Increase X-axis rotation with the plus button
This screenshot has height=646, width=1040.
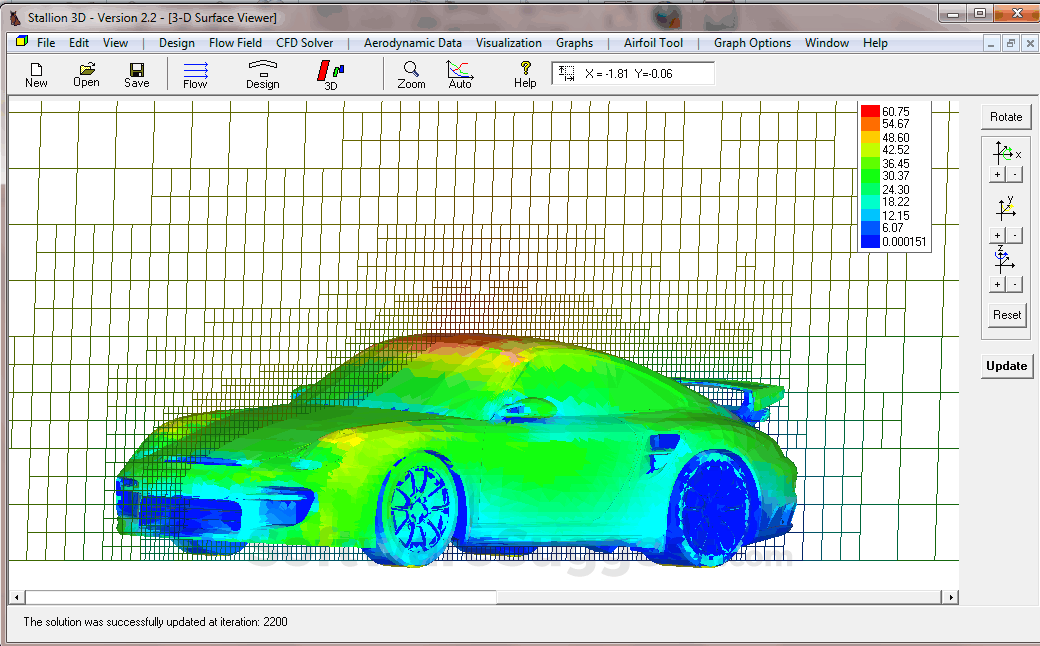[x=996, y=173]
